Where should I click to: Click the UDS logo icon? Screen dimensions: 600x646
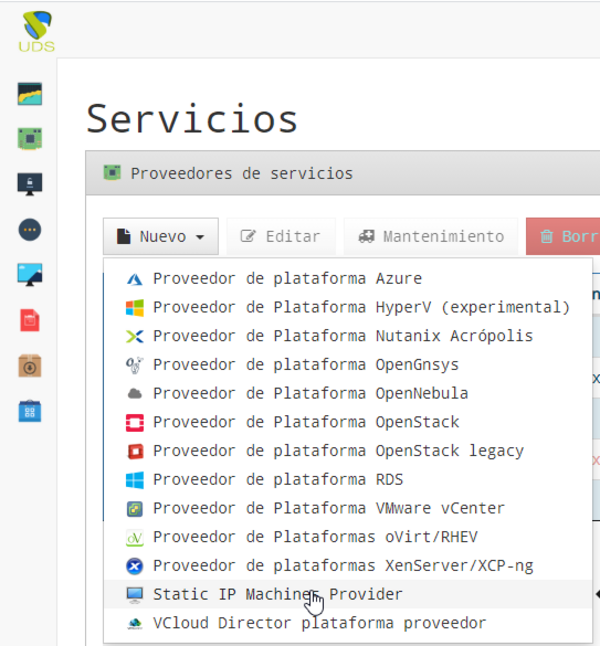(36, 28)
